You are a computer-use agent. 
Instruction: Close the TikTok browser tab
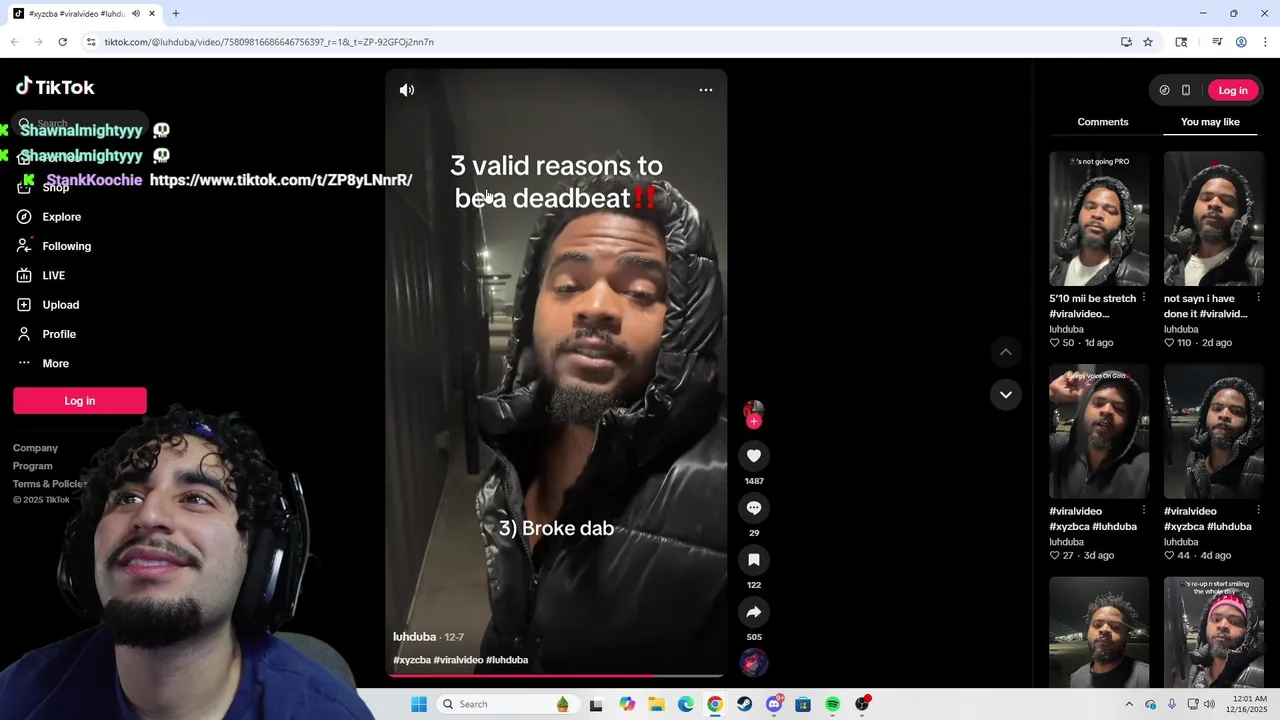pos(152,14)
